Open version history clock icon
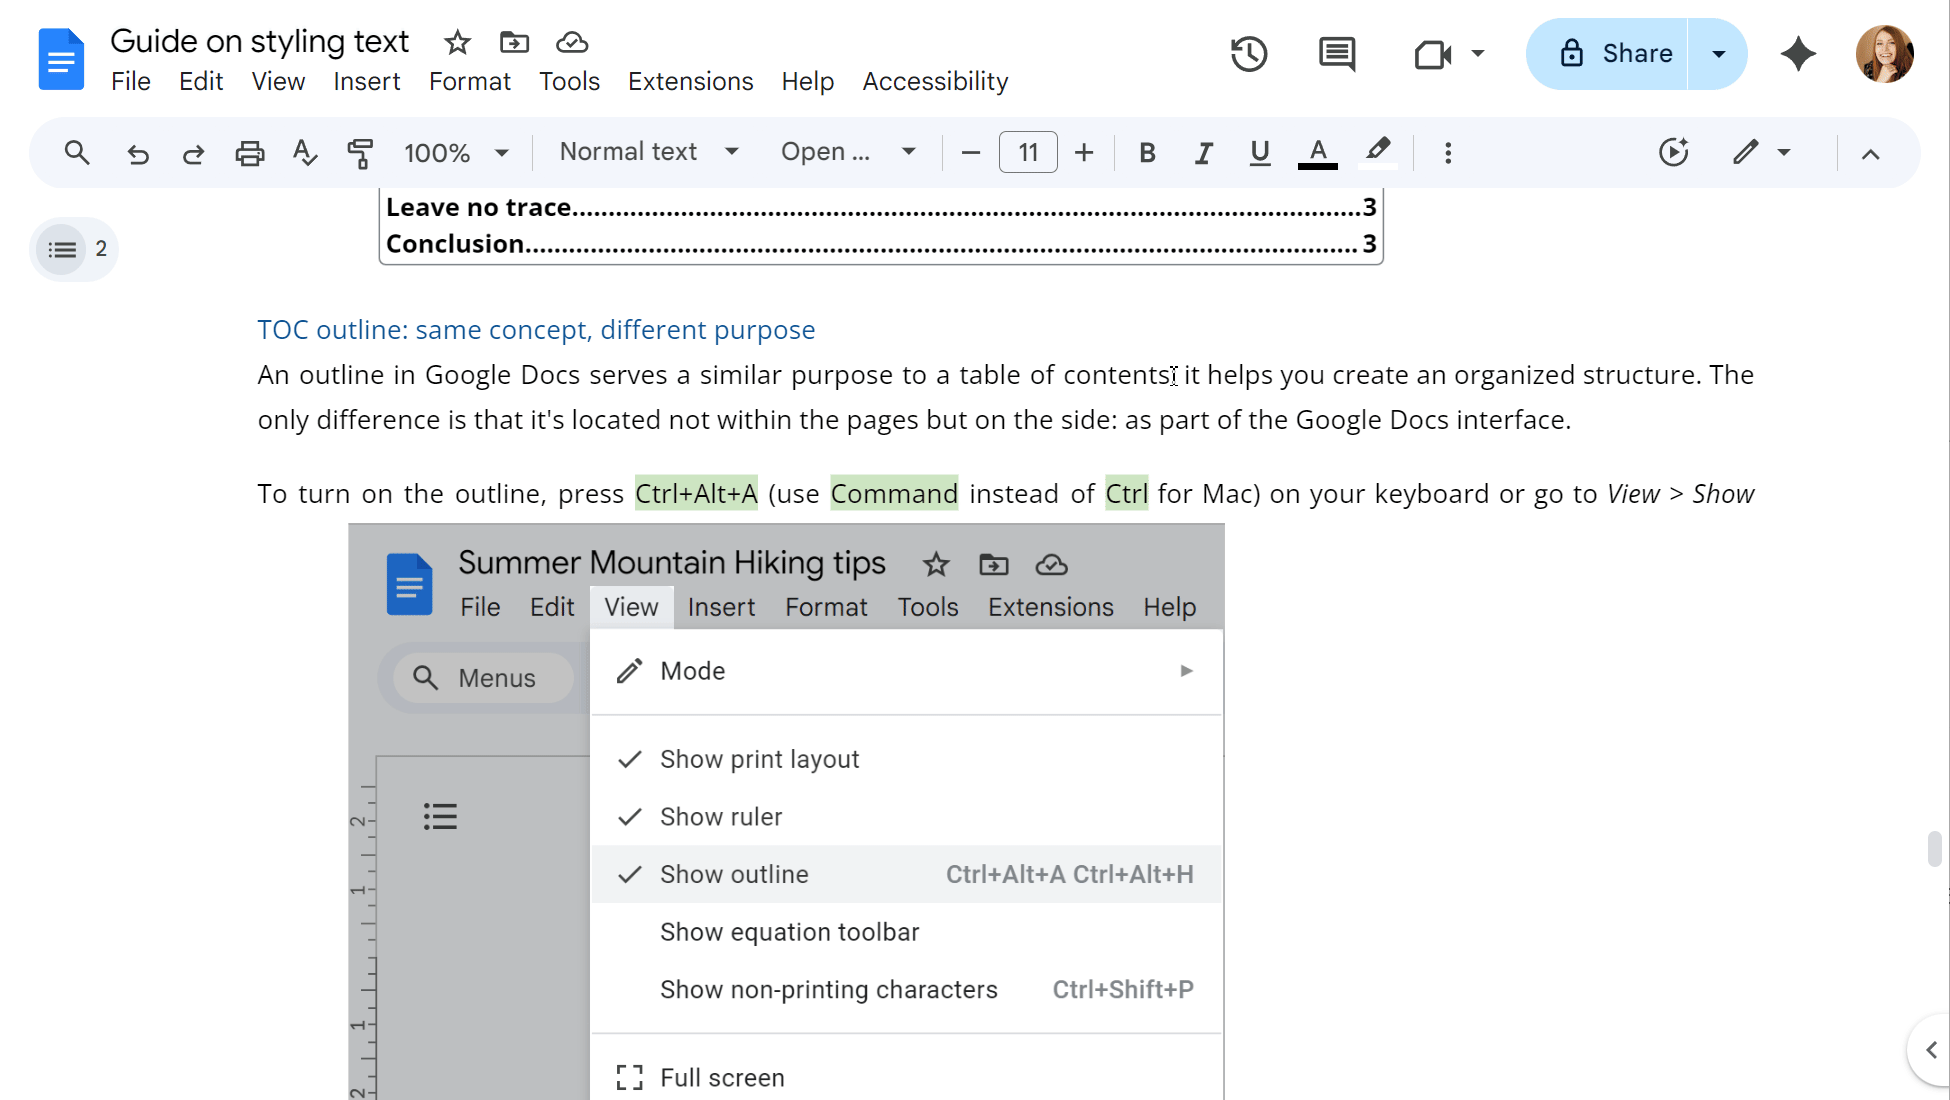1950x1100 pixels. coord(1249,54)
